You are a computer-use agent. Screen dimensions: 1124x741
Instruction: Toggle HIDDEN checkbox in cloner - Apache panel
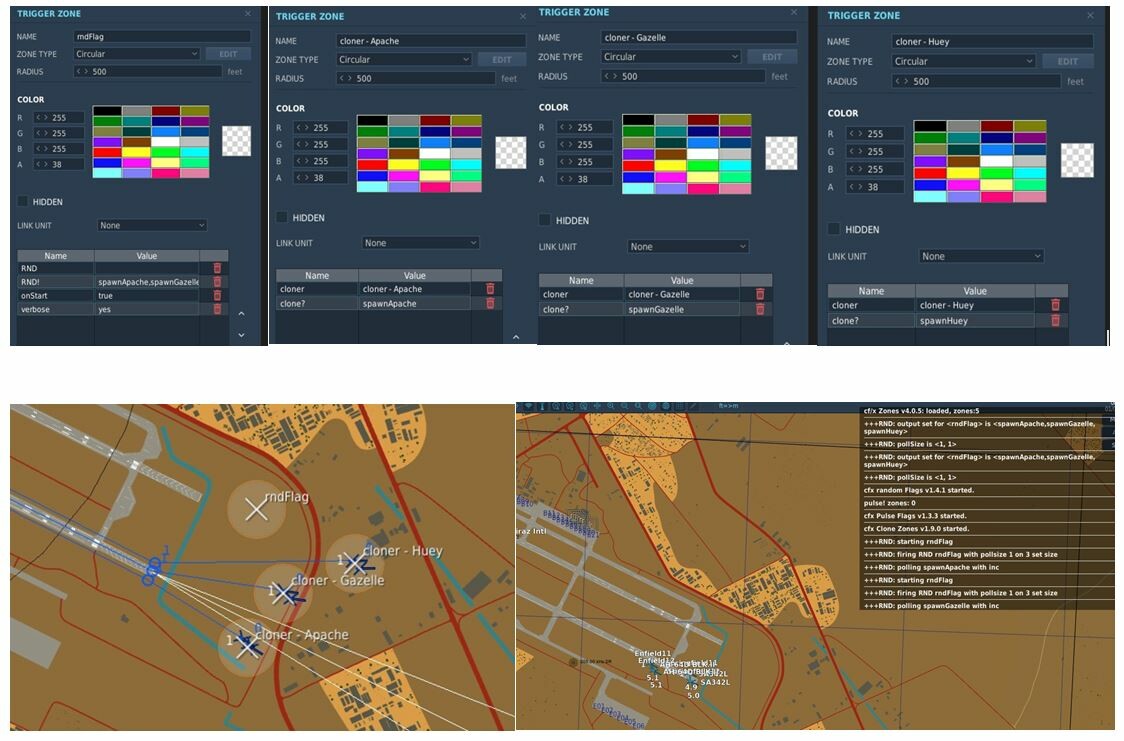282,217
